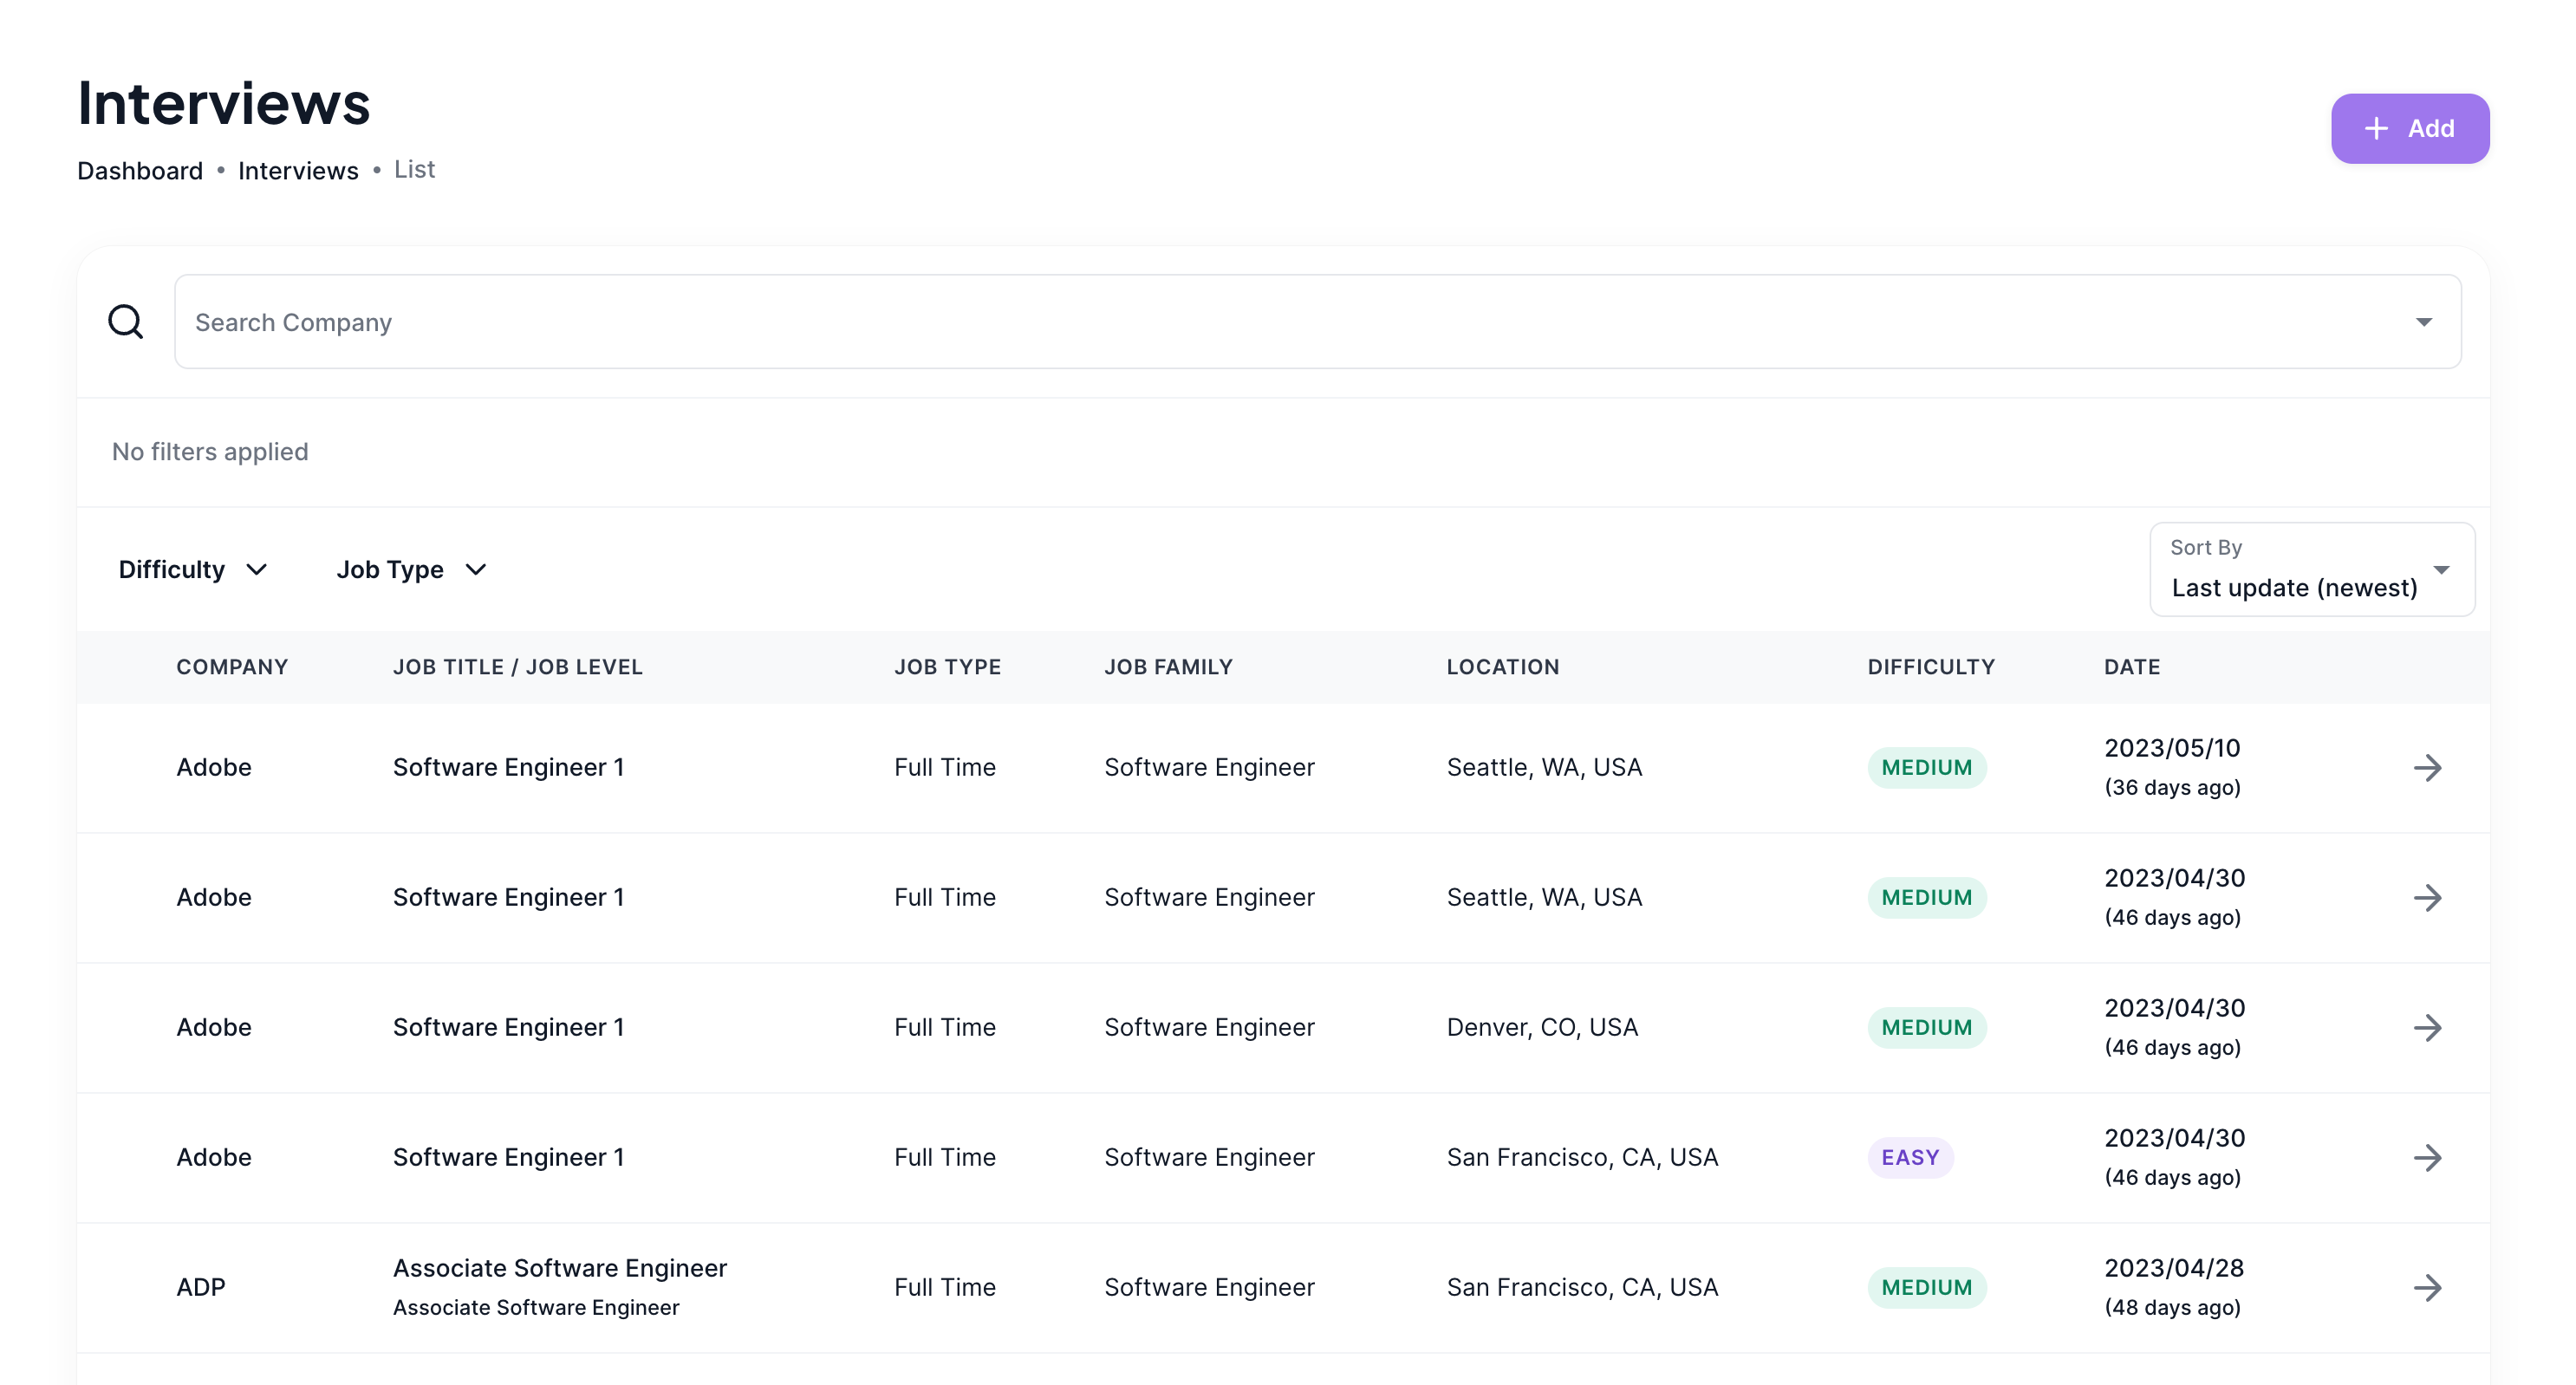Screen dimensions: 2576x1385
Task: Click the EASY difficulty badge
Action: (1909, 1158)
